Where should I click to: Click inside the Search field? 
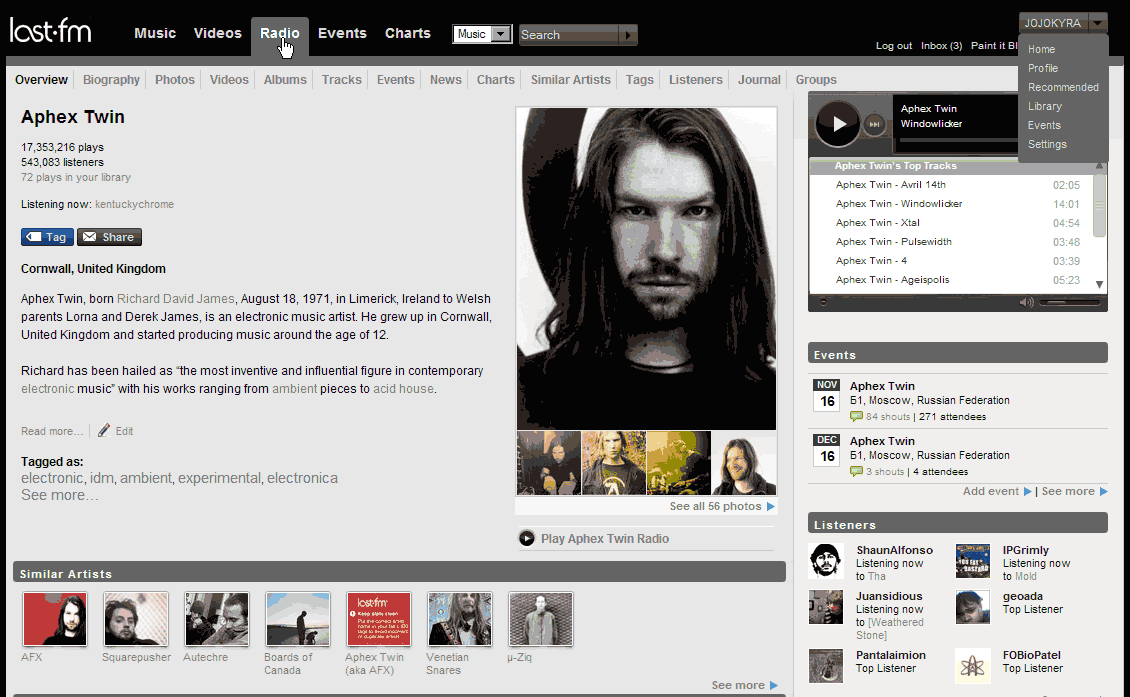(x=569, y=35)
